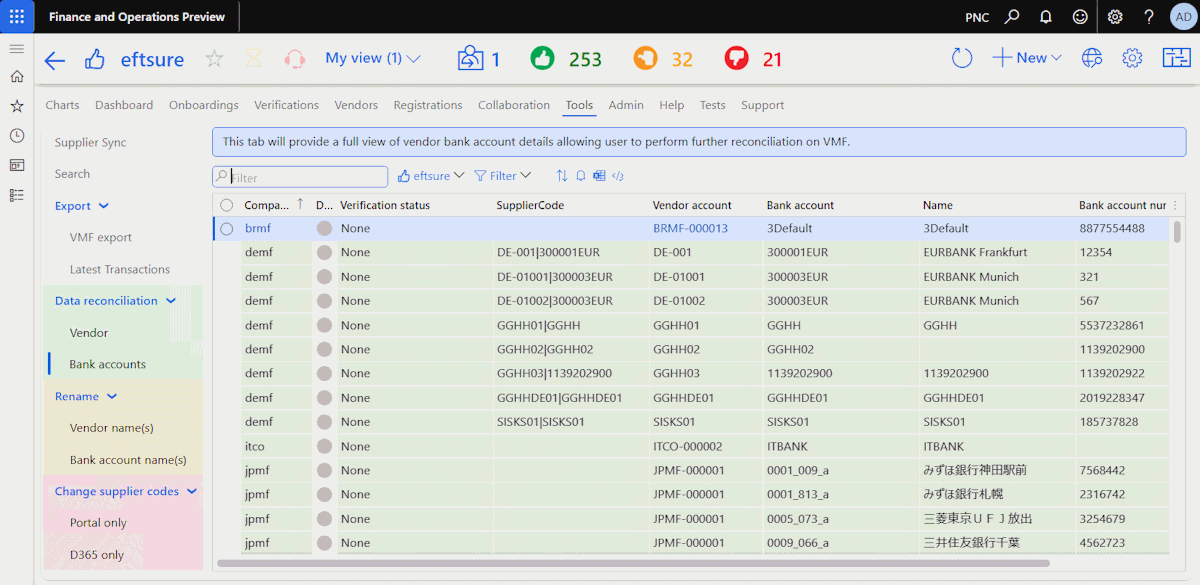This screenshot has height=585, width=1200.
Task: Open Favorites star in left rail
Action: pyautogui.click(x=16, y=106)
